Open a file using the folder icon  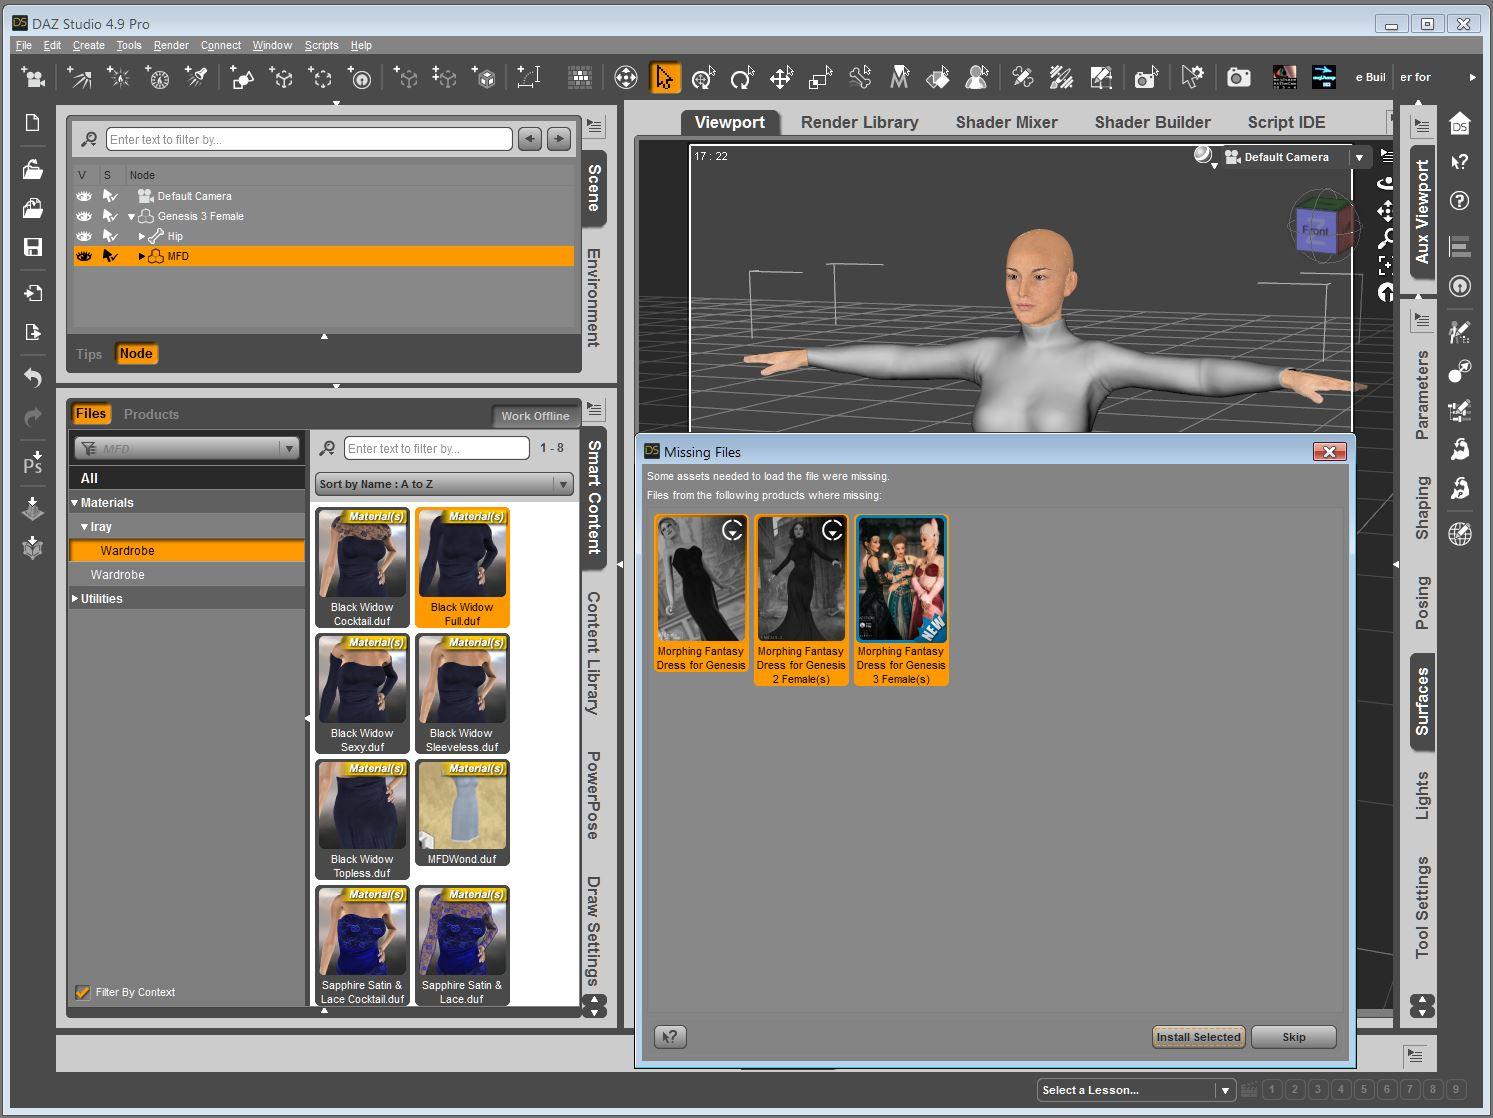pos(32,168)
